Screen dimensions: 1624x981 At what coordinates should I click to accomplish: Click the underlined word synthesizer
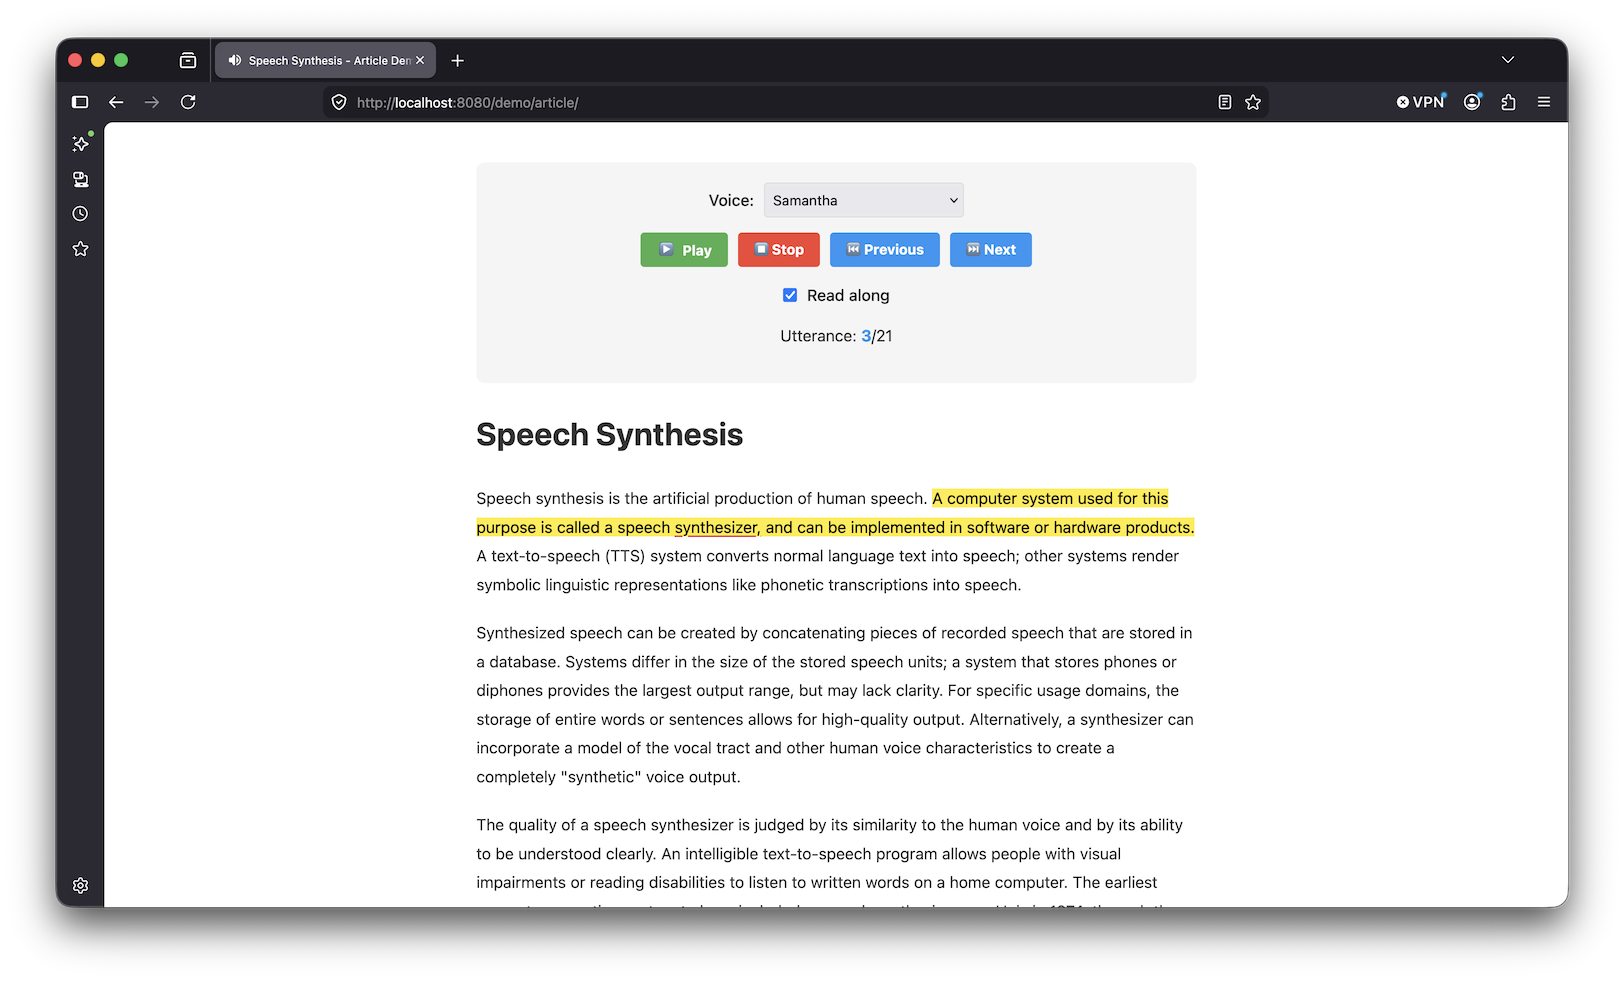click(716, 528)
